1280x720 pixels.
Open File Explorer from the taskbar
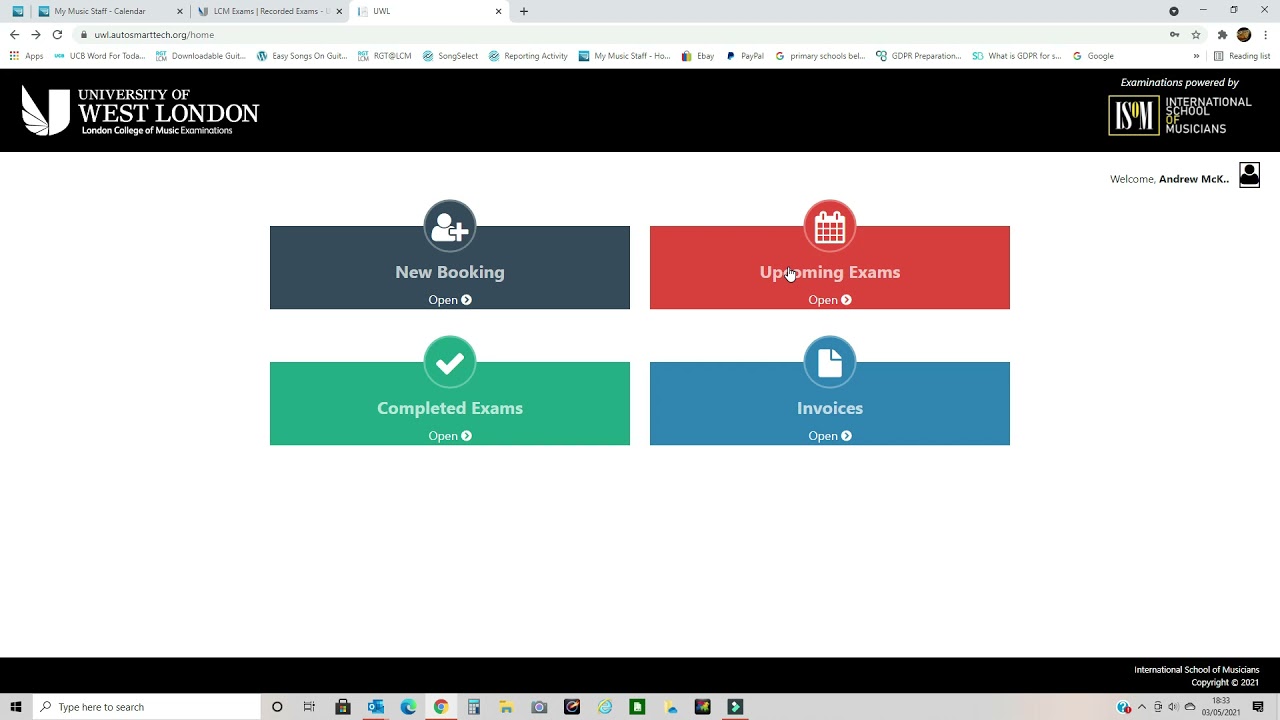(506, 707)
